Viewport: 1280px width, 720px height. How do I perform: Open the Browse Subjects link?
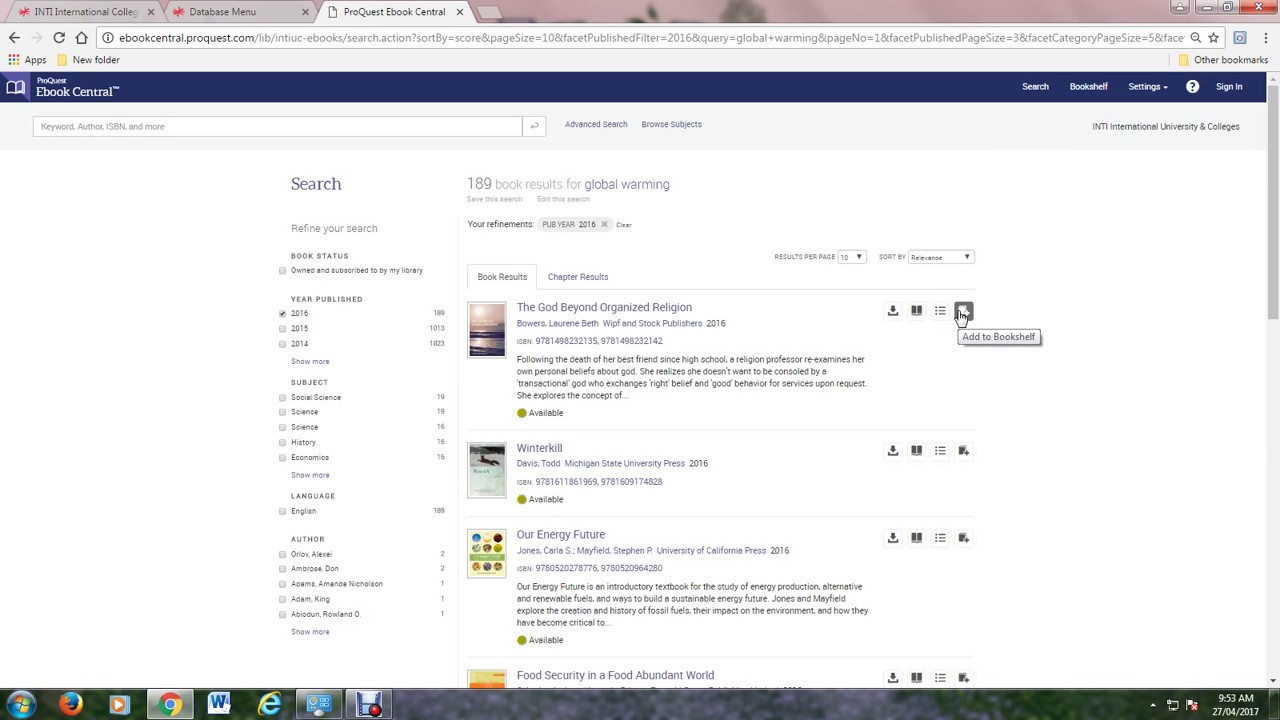(671, 125)
